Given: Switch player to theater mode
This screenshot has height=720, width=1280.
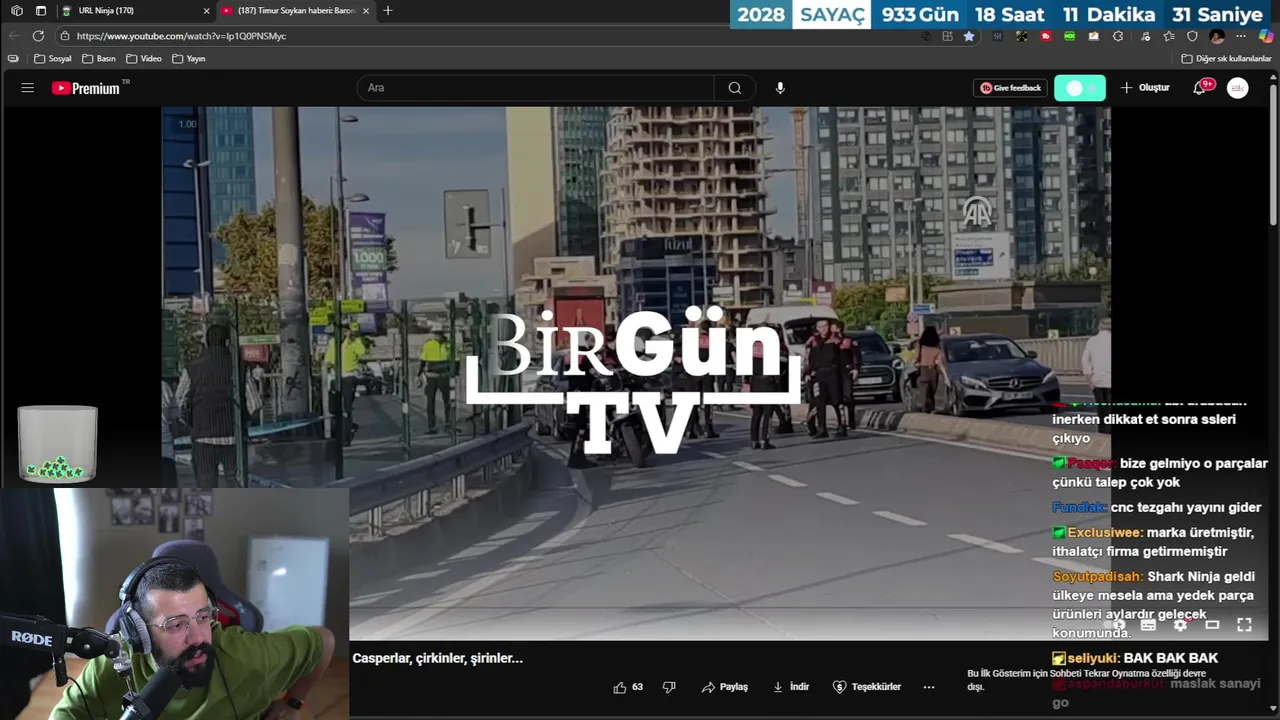Looking at the screenshot, I should click(1212, 625).
